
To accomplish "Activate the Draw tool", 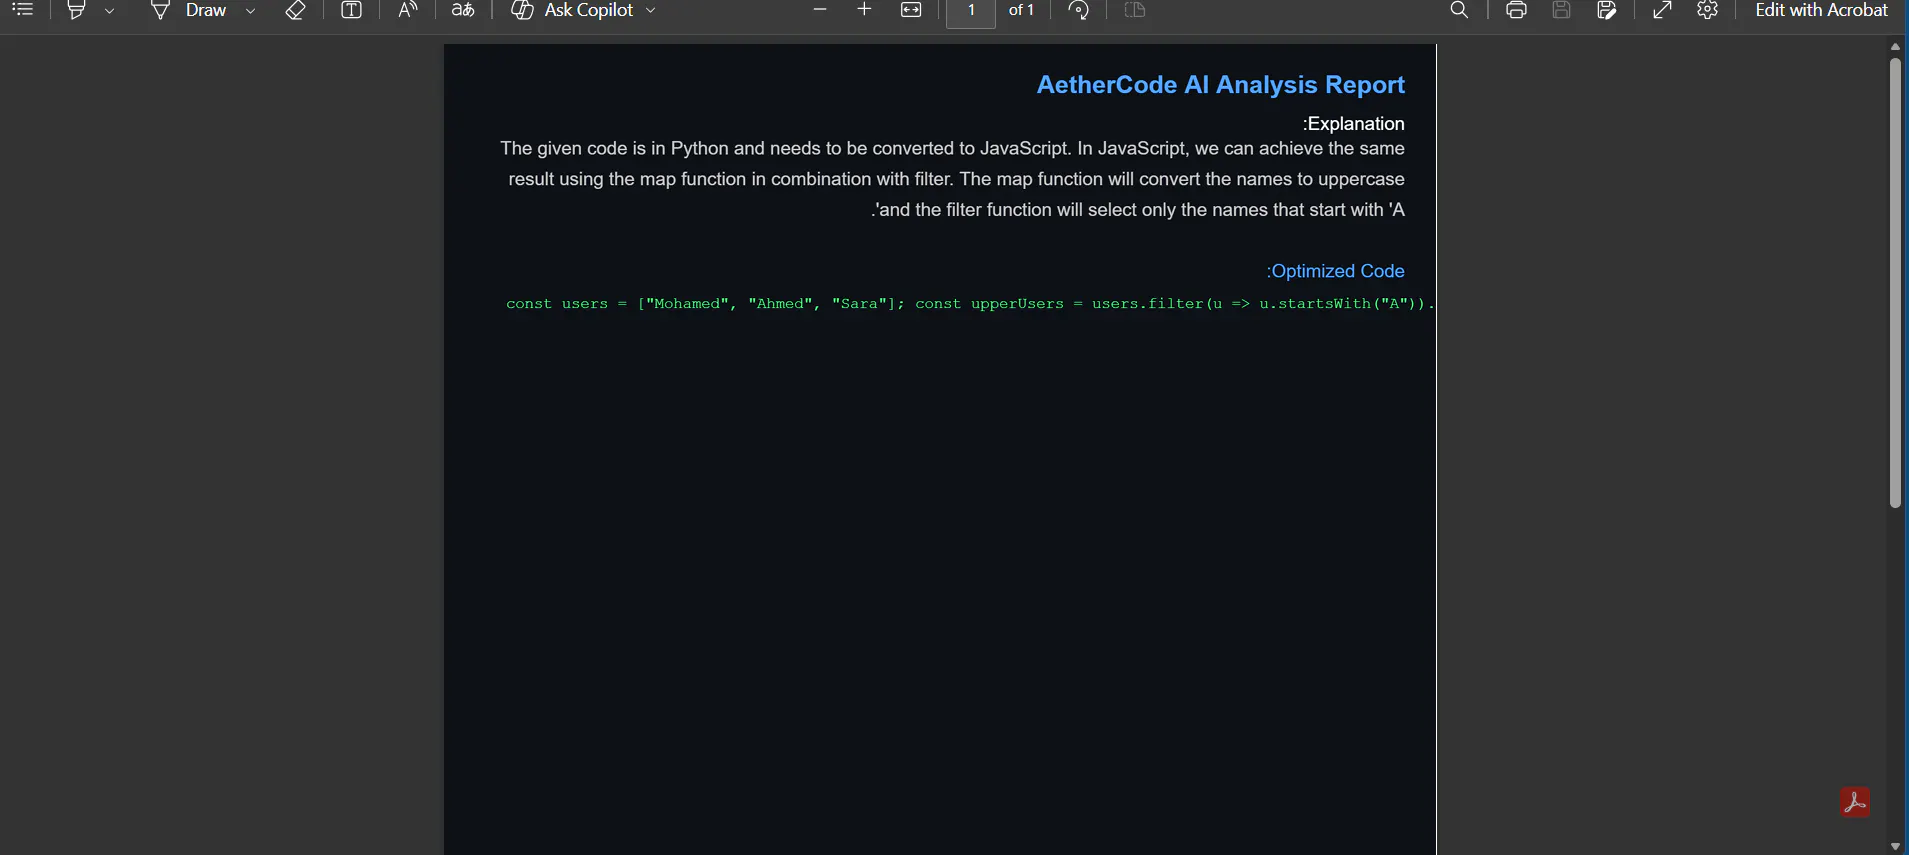I will pos(188,10).
